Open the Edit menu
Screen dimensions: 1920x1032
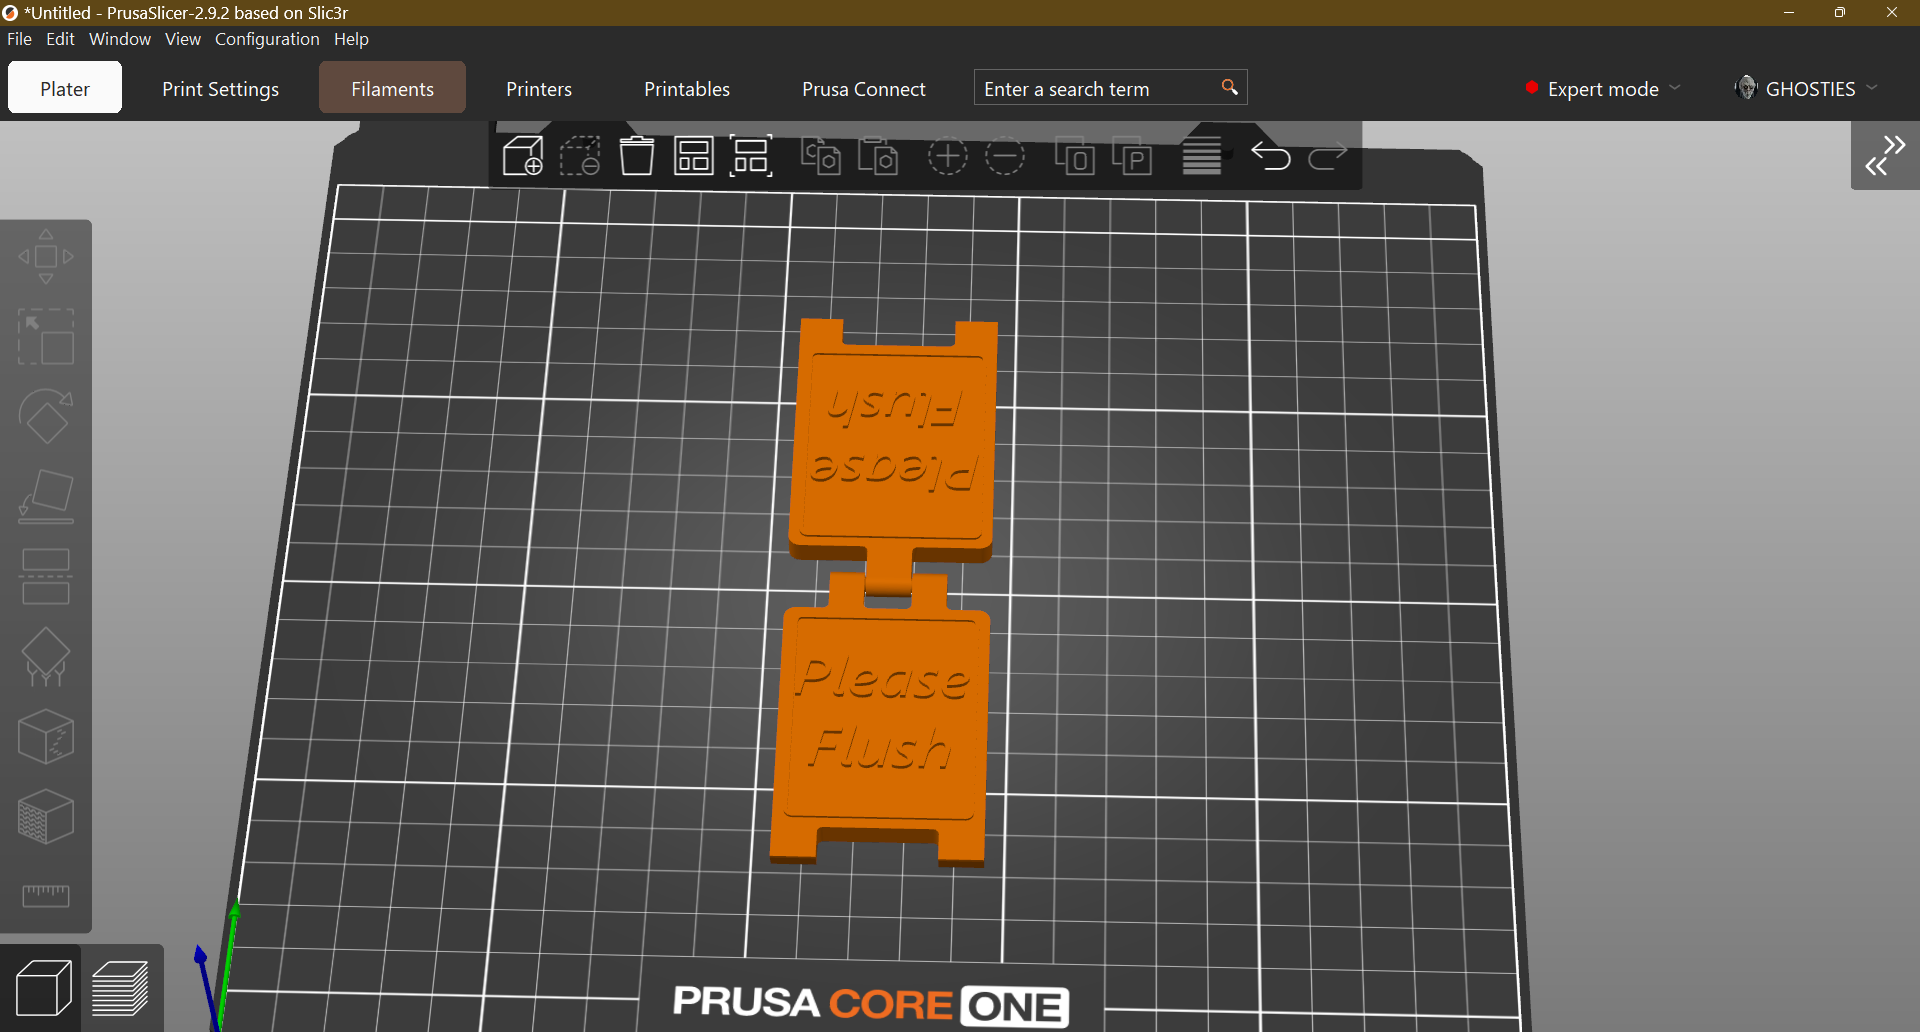pos(60,39)
